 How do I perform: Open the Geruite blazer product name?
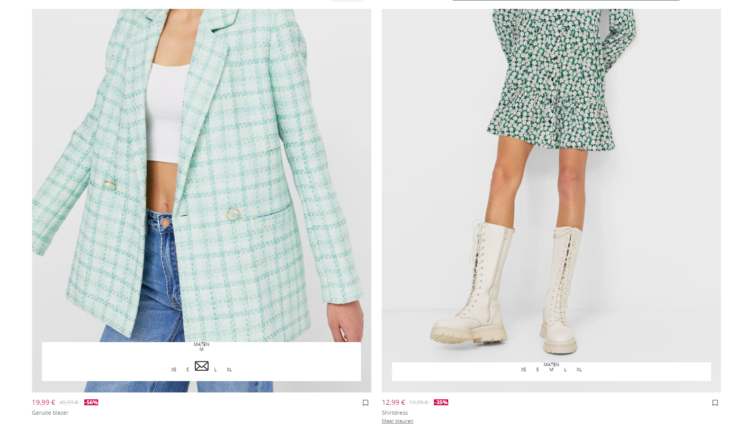[50, 413]
